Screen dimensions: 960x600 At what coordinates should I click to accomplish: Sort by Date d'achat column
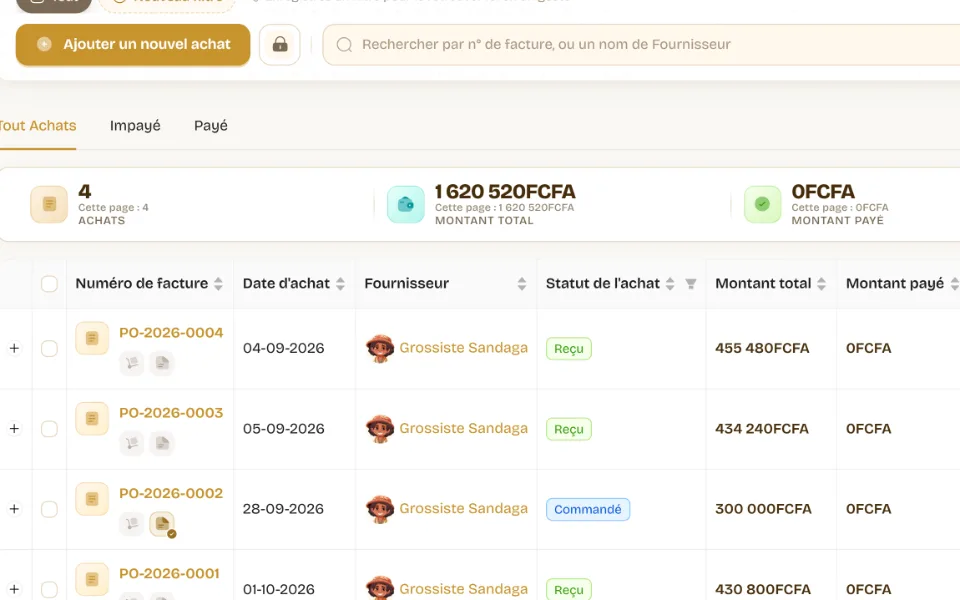(x=340, y=284)
